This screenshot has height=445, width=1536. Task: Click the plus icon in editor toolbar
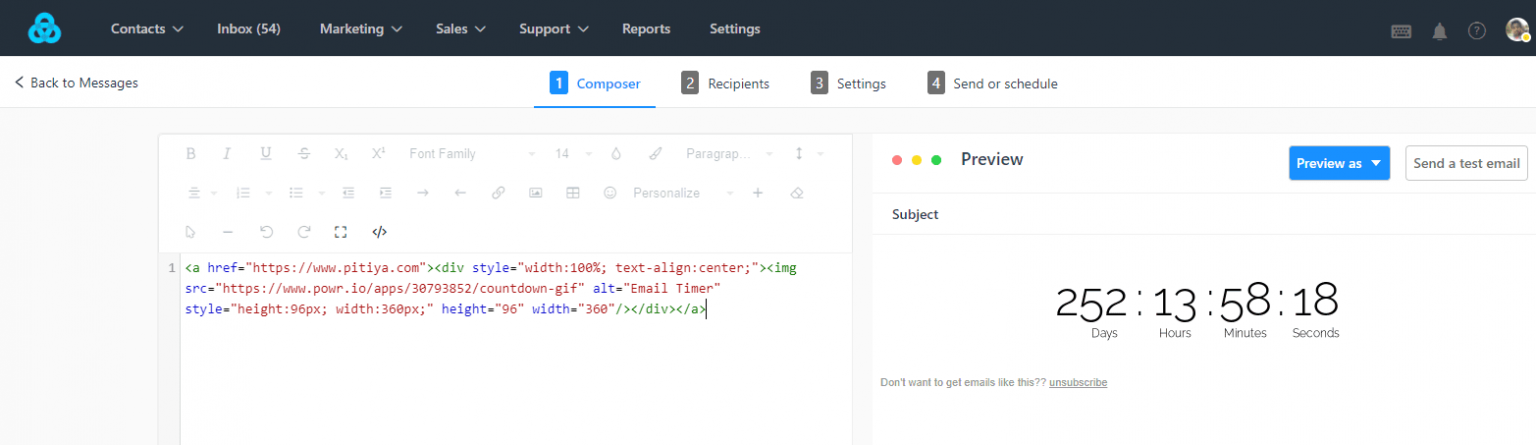pyautogui.click(x=757, y=193)
